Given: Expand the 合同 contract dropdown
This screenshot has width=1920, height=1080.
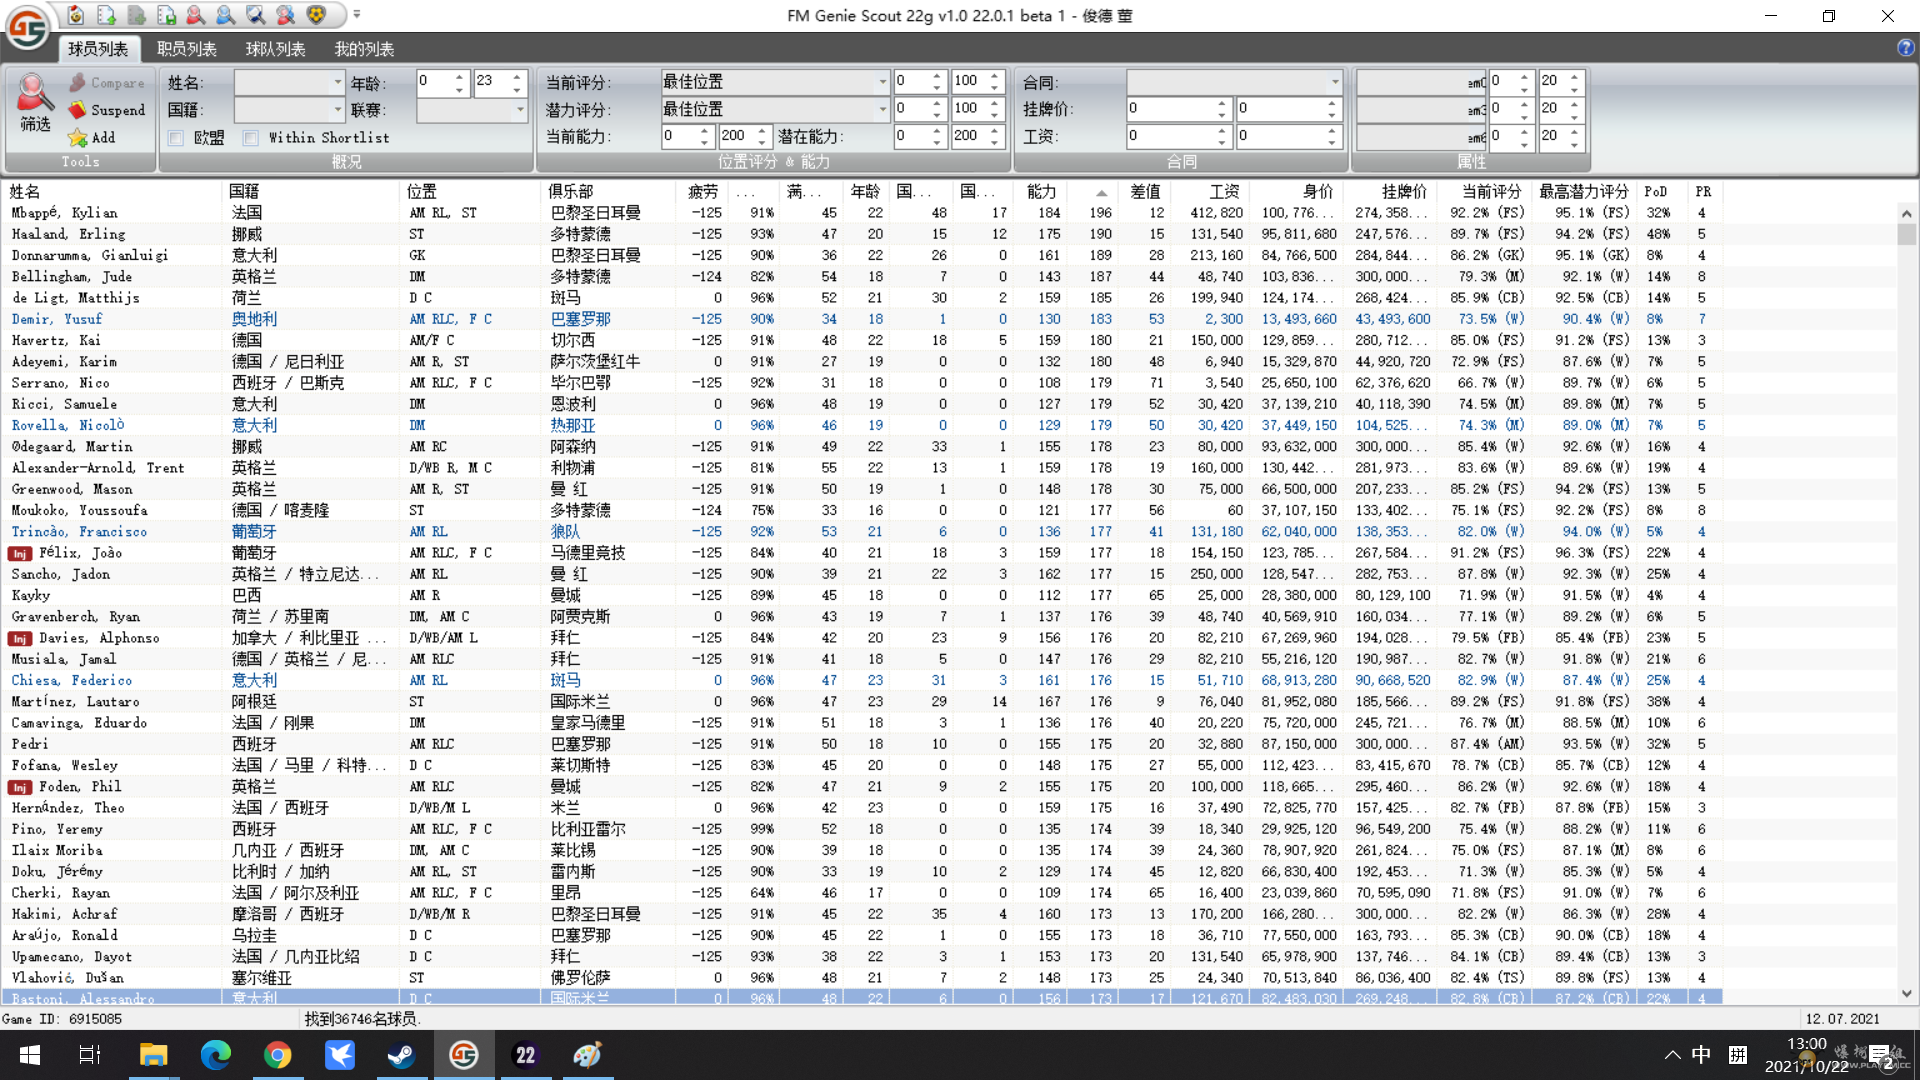Looking at the screenshot, I should pos(1335,82).
